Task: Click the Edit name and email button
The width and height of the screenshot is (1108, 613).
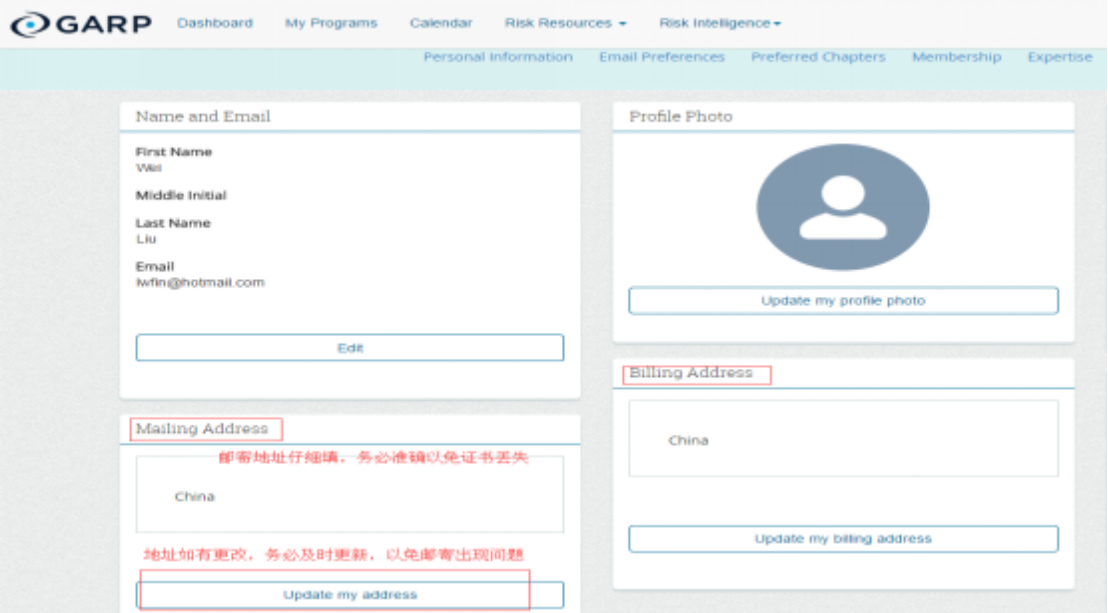Action: (x=350, y=348)
